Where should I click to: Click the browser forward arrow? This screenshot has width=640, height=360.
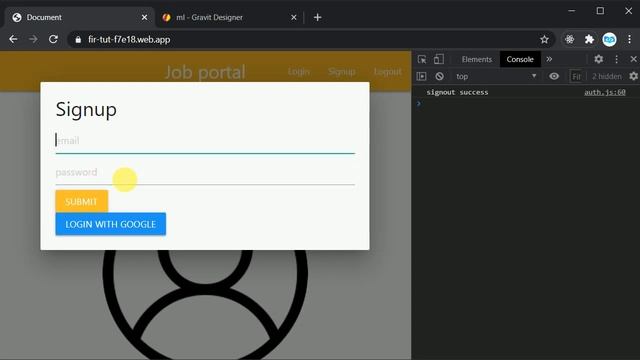coord(33,39)
